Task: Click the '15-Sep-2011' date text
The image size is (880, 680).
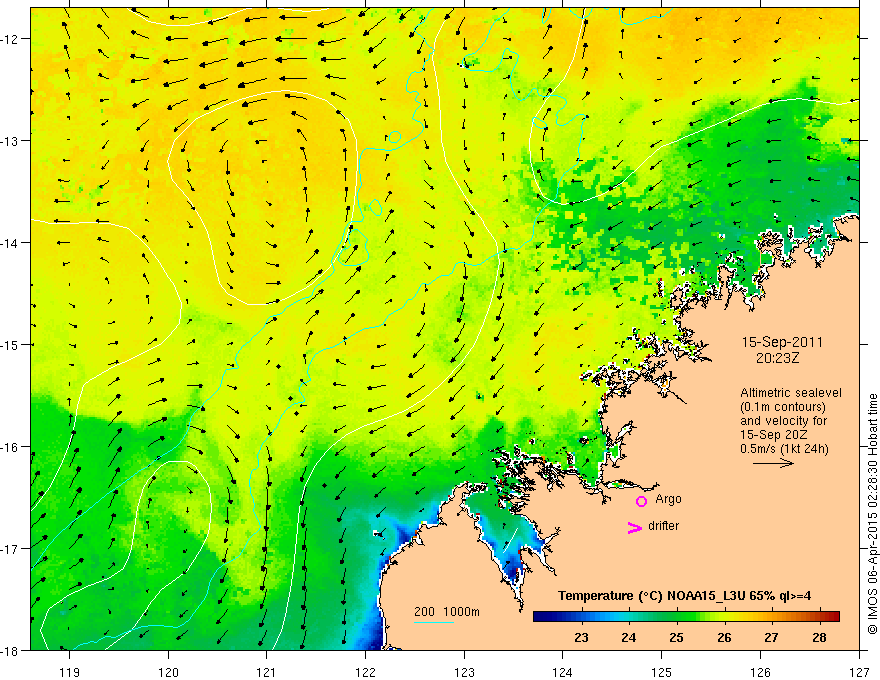Action: tap(782, 342)
